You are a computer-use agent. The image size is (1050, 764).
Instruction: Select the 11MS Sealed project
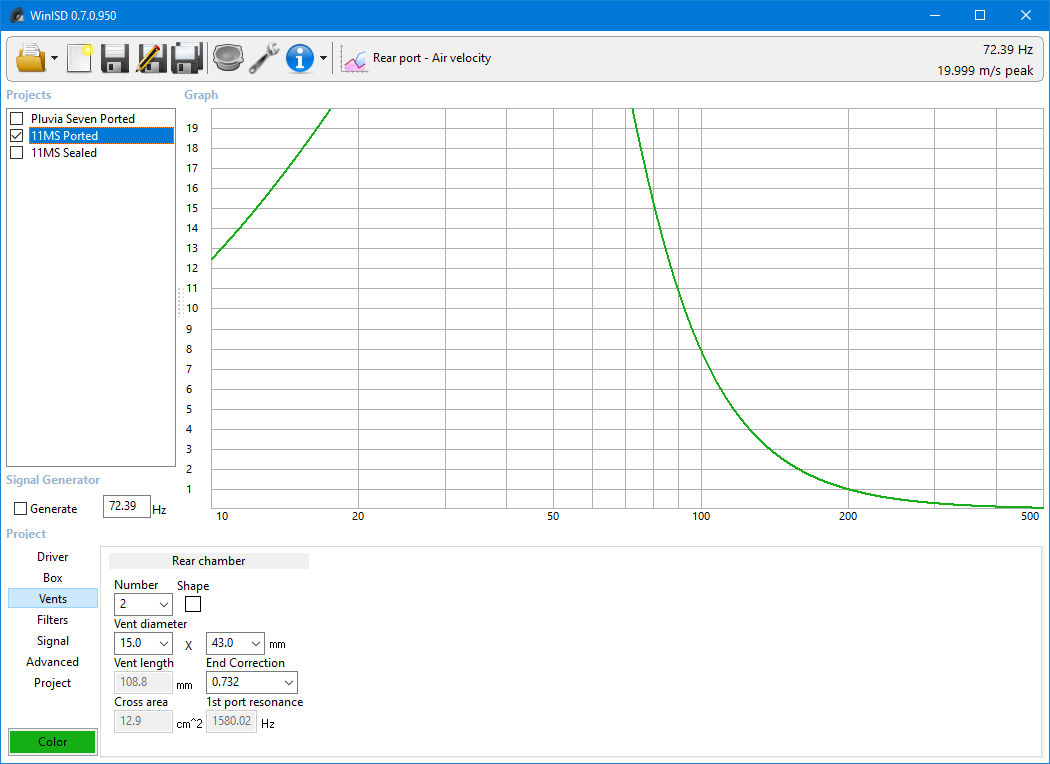(64, 153)
